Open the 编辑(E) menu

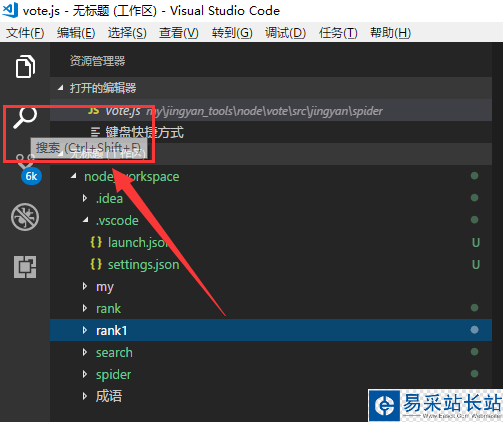[x=76, y=33]
